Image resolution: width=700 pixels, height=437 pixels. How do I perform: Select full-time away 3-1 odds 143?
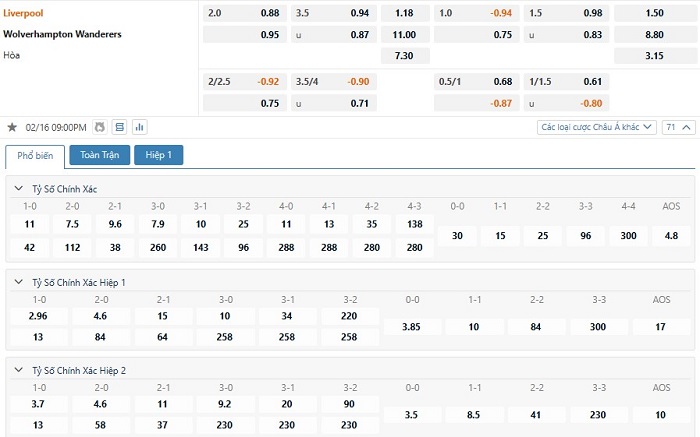point(201,247)
